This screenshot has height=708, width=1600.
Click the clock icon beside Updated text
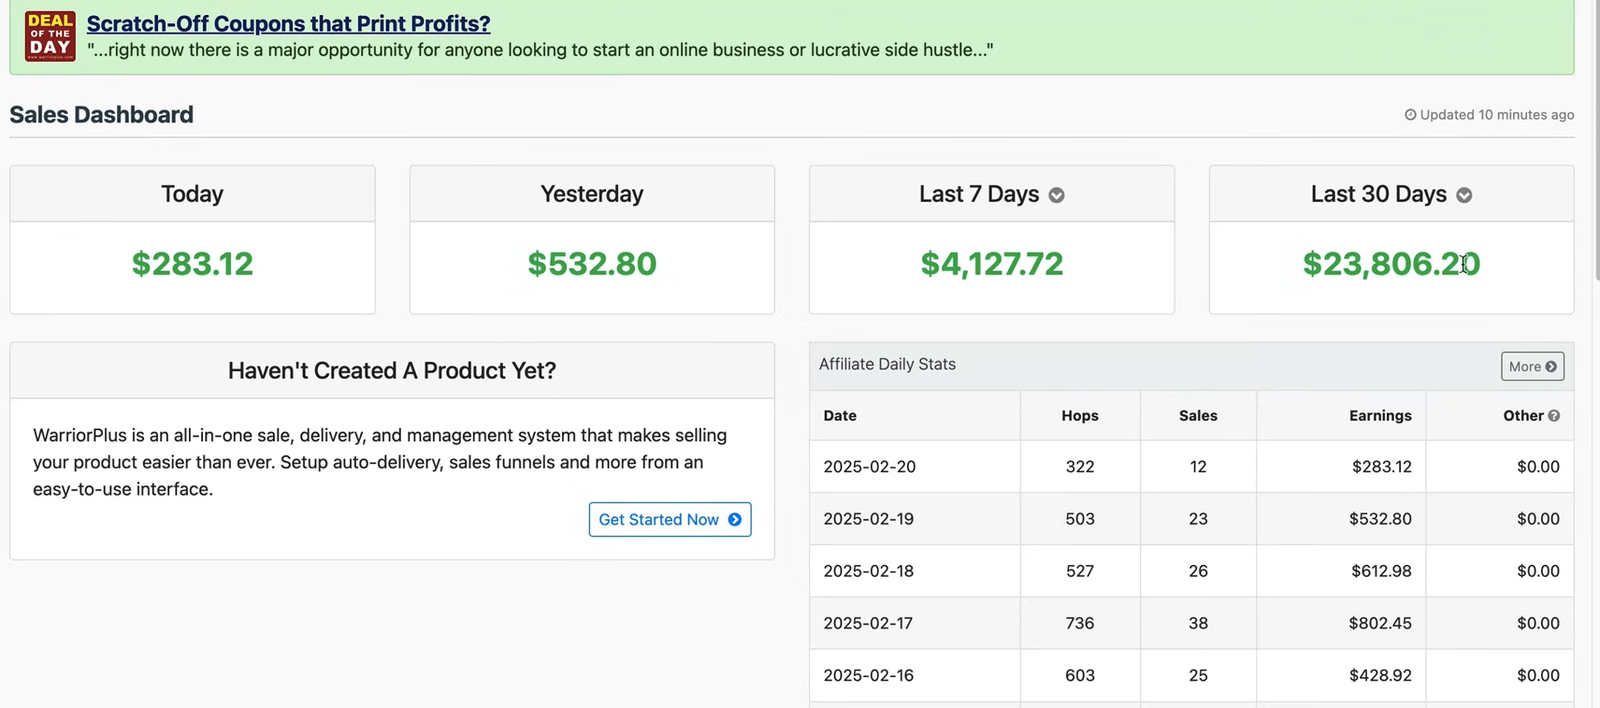[x=1410, y=115]
